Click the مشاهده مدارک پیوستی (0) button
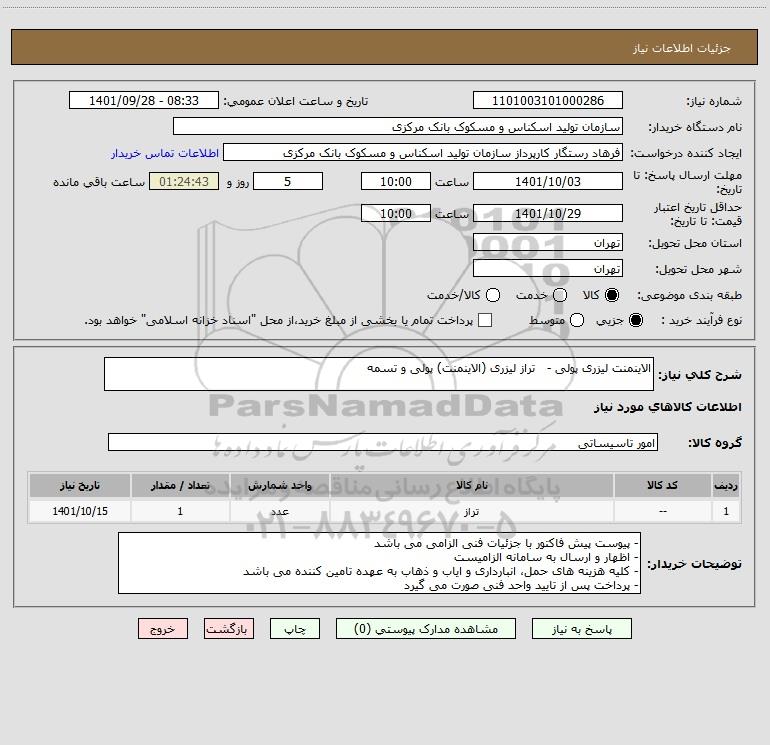Screen dimensions: 770x745 426,629
